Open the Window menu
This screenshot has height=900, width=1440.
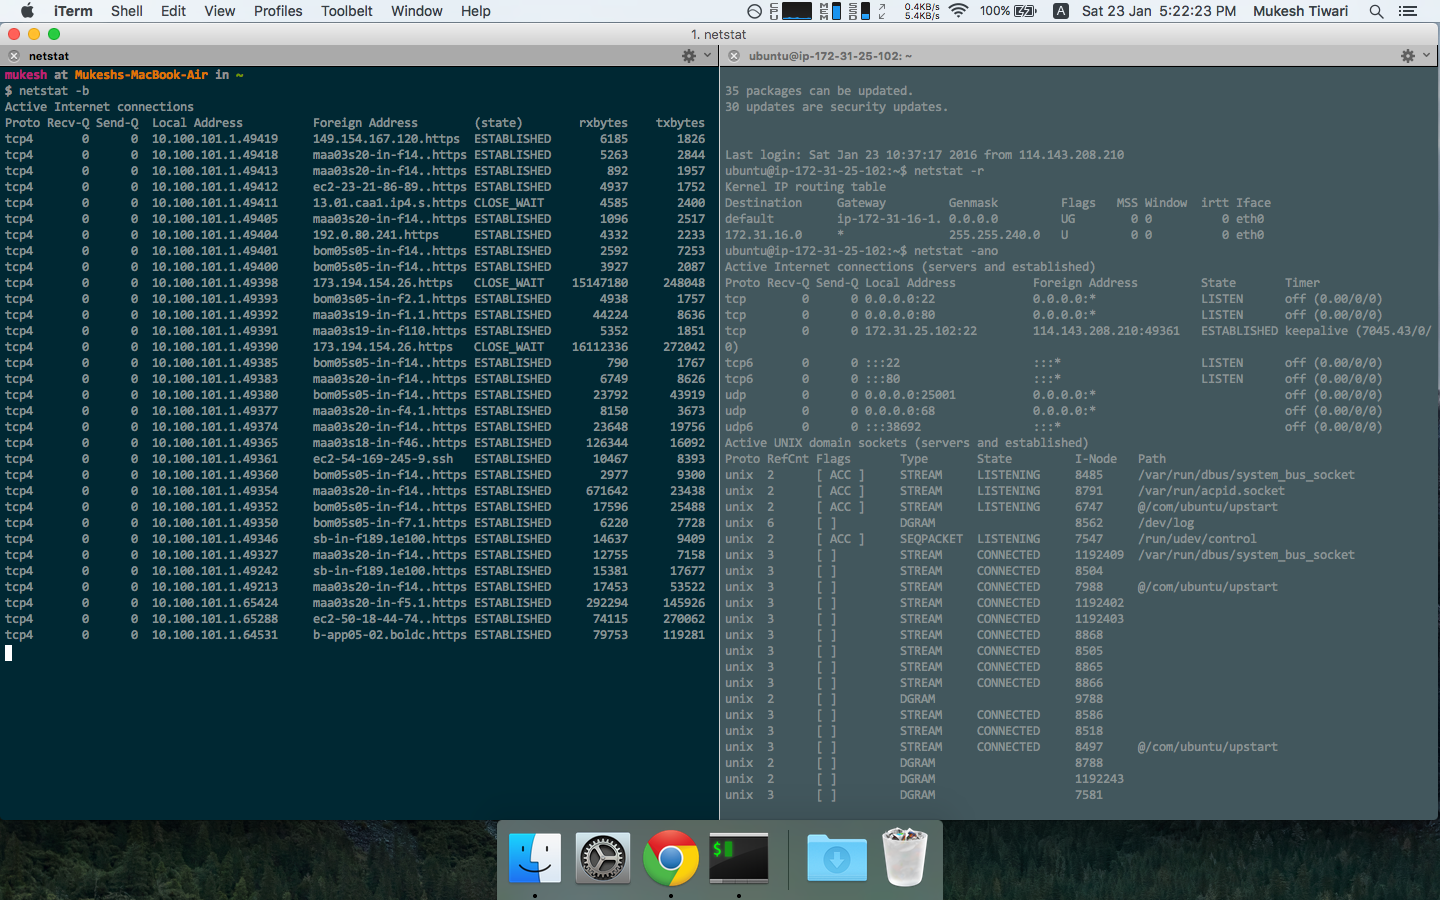[417, 11]
